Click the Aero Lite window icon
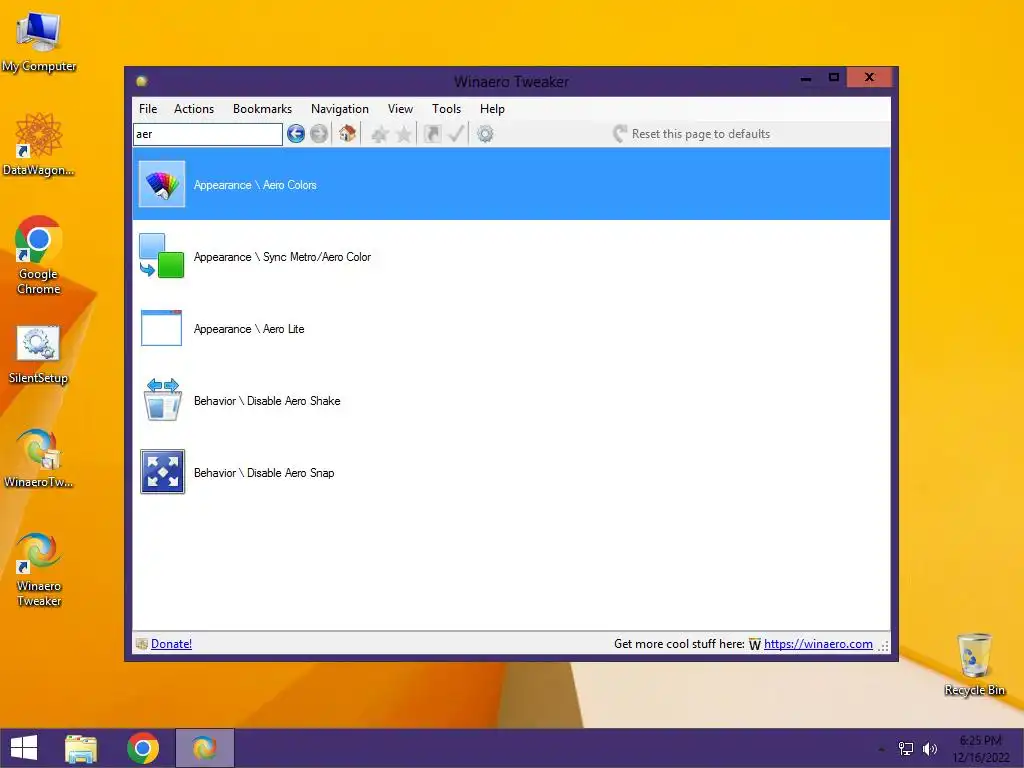Screen dimensions: 1024x768 coord(162,328)
